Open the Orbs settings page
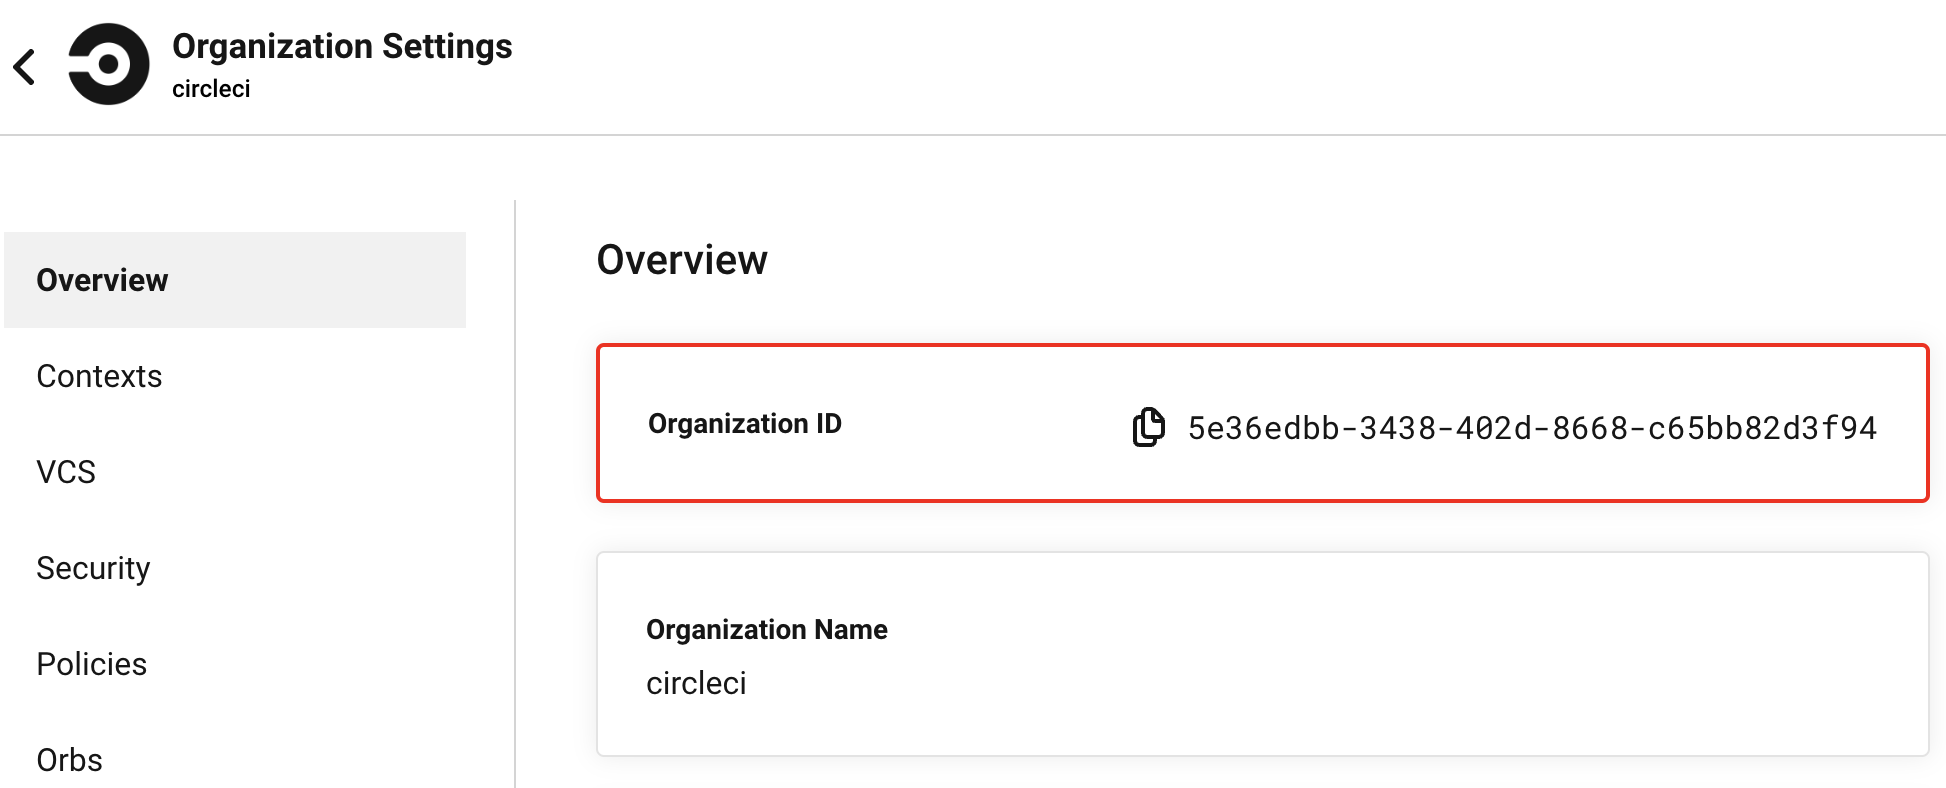The height and width of the screenshot is (788, 1946). [69, 760]
